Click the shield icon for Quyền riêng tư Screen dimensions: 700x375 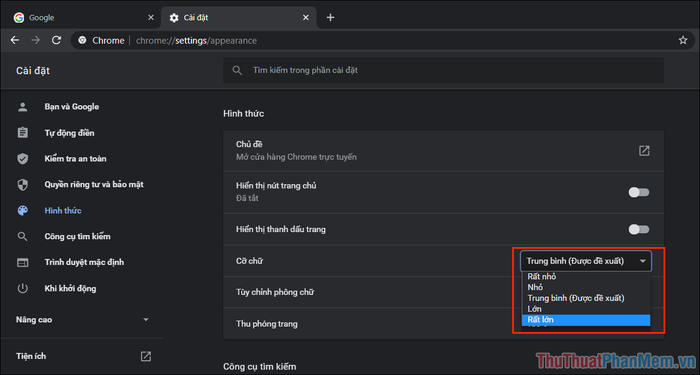22,184
